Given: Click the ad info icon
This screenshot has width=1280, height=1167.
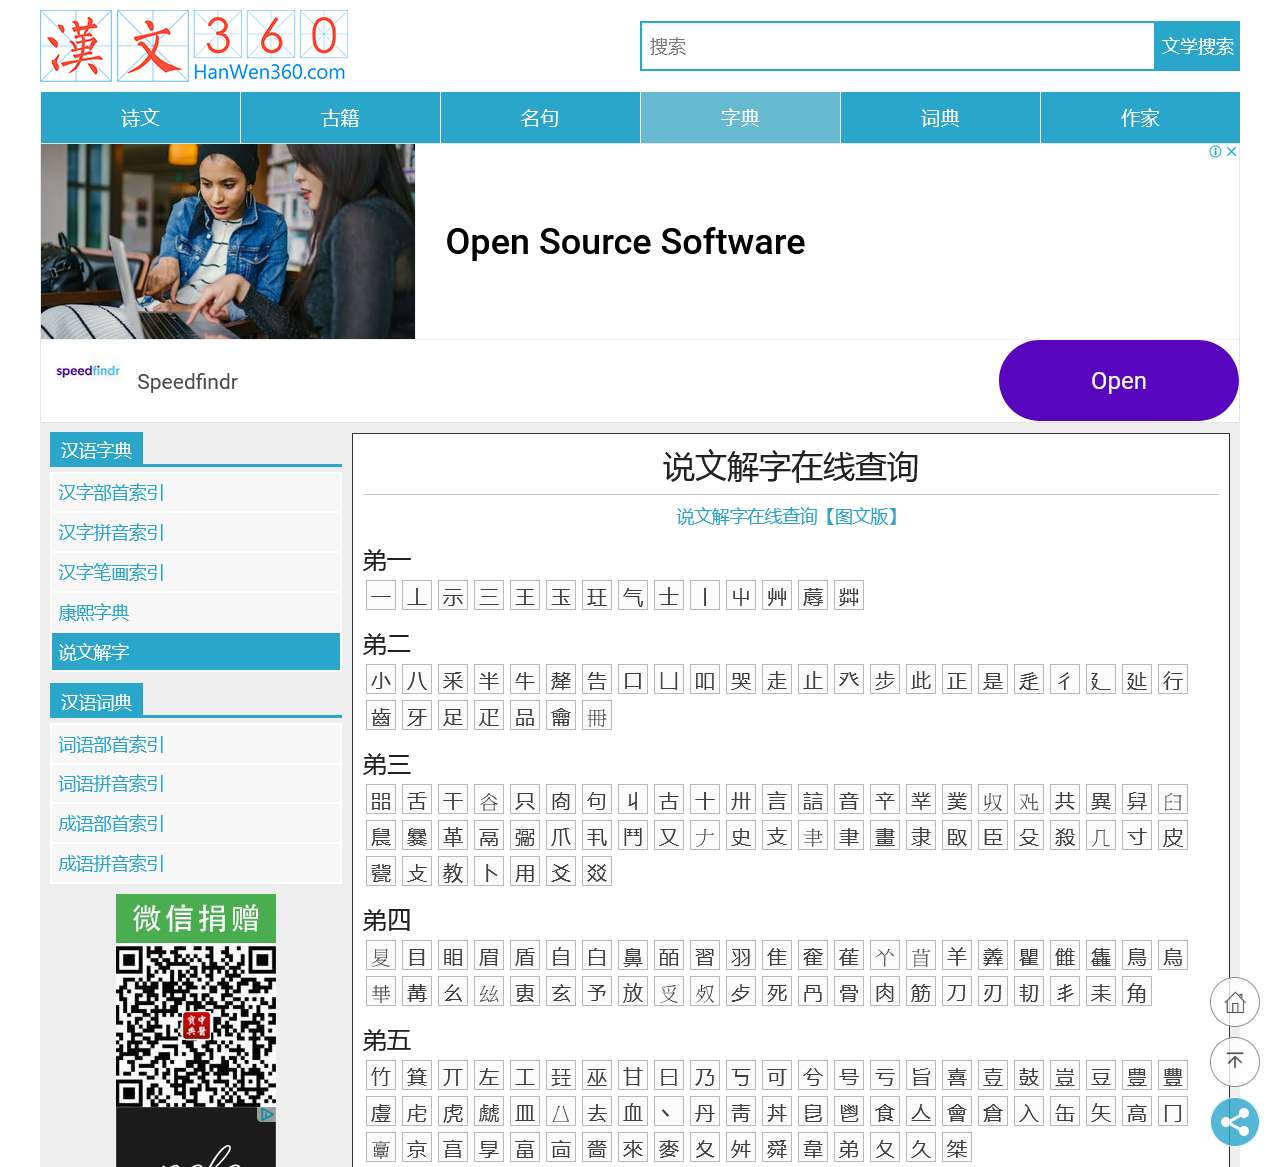Looking at the screenshot, I should (x=1215, y=152).
